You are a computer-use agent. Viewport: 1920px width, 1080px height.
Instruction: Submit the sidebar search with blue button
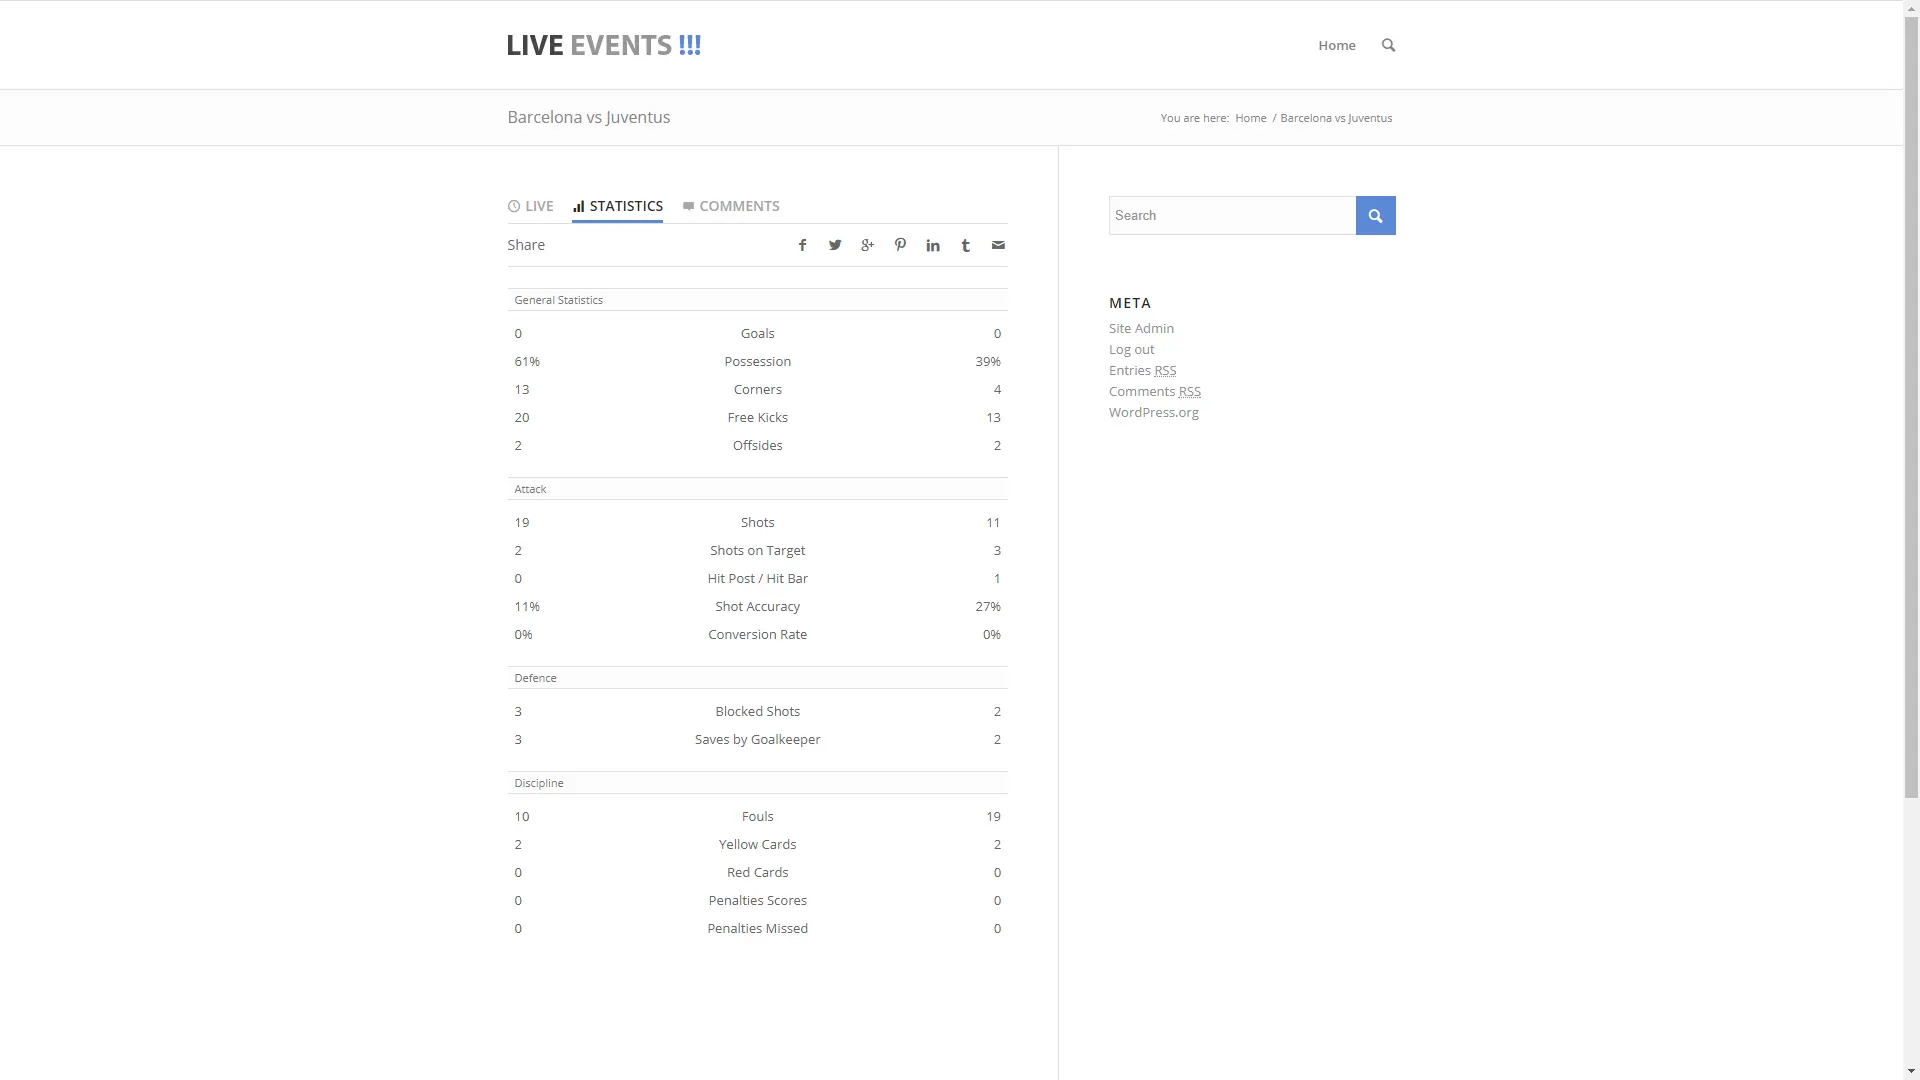click(1375, 215)
